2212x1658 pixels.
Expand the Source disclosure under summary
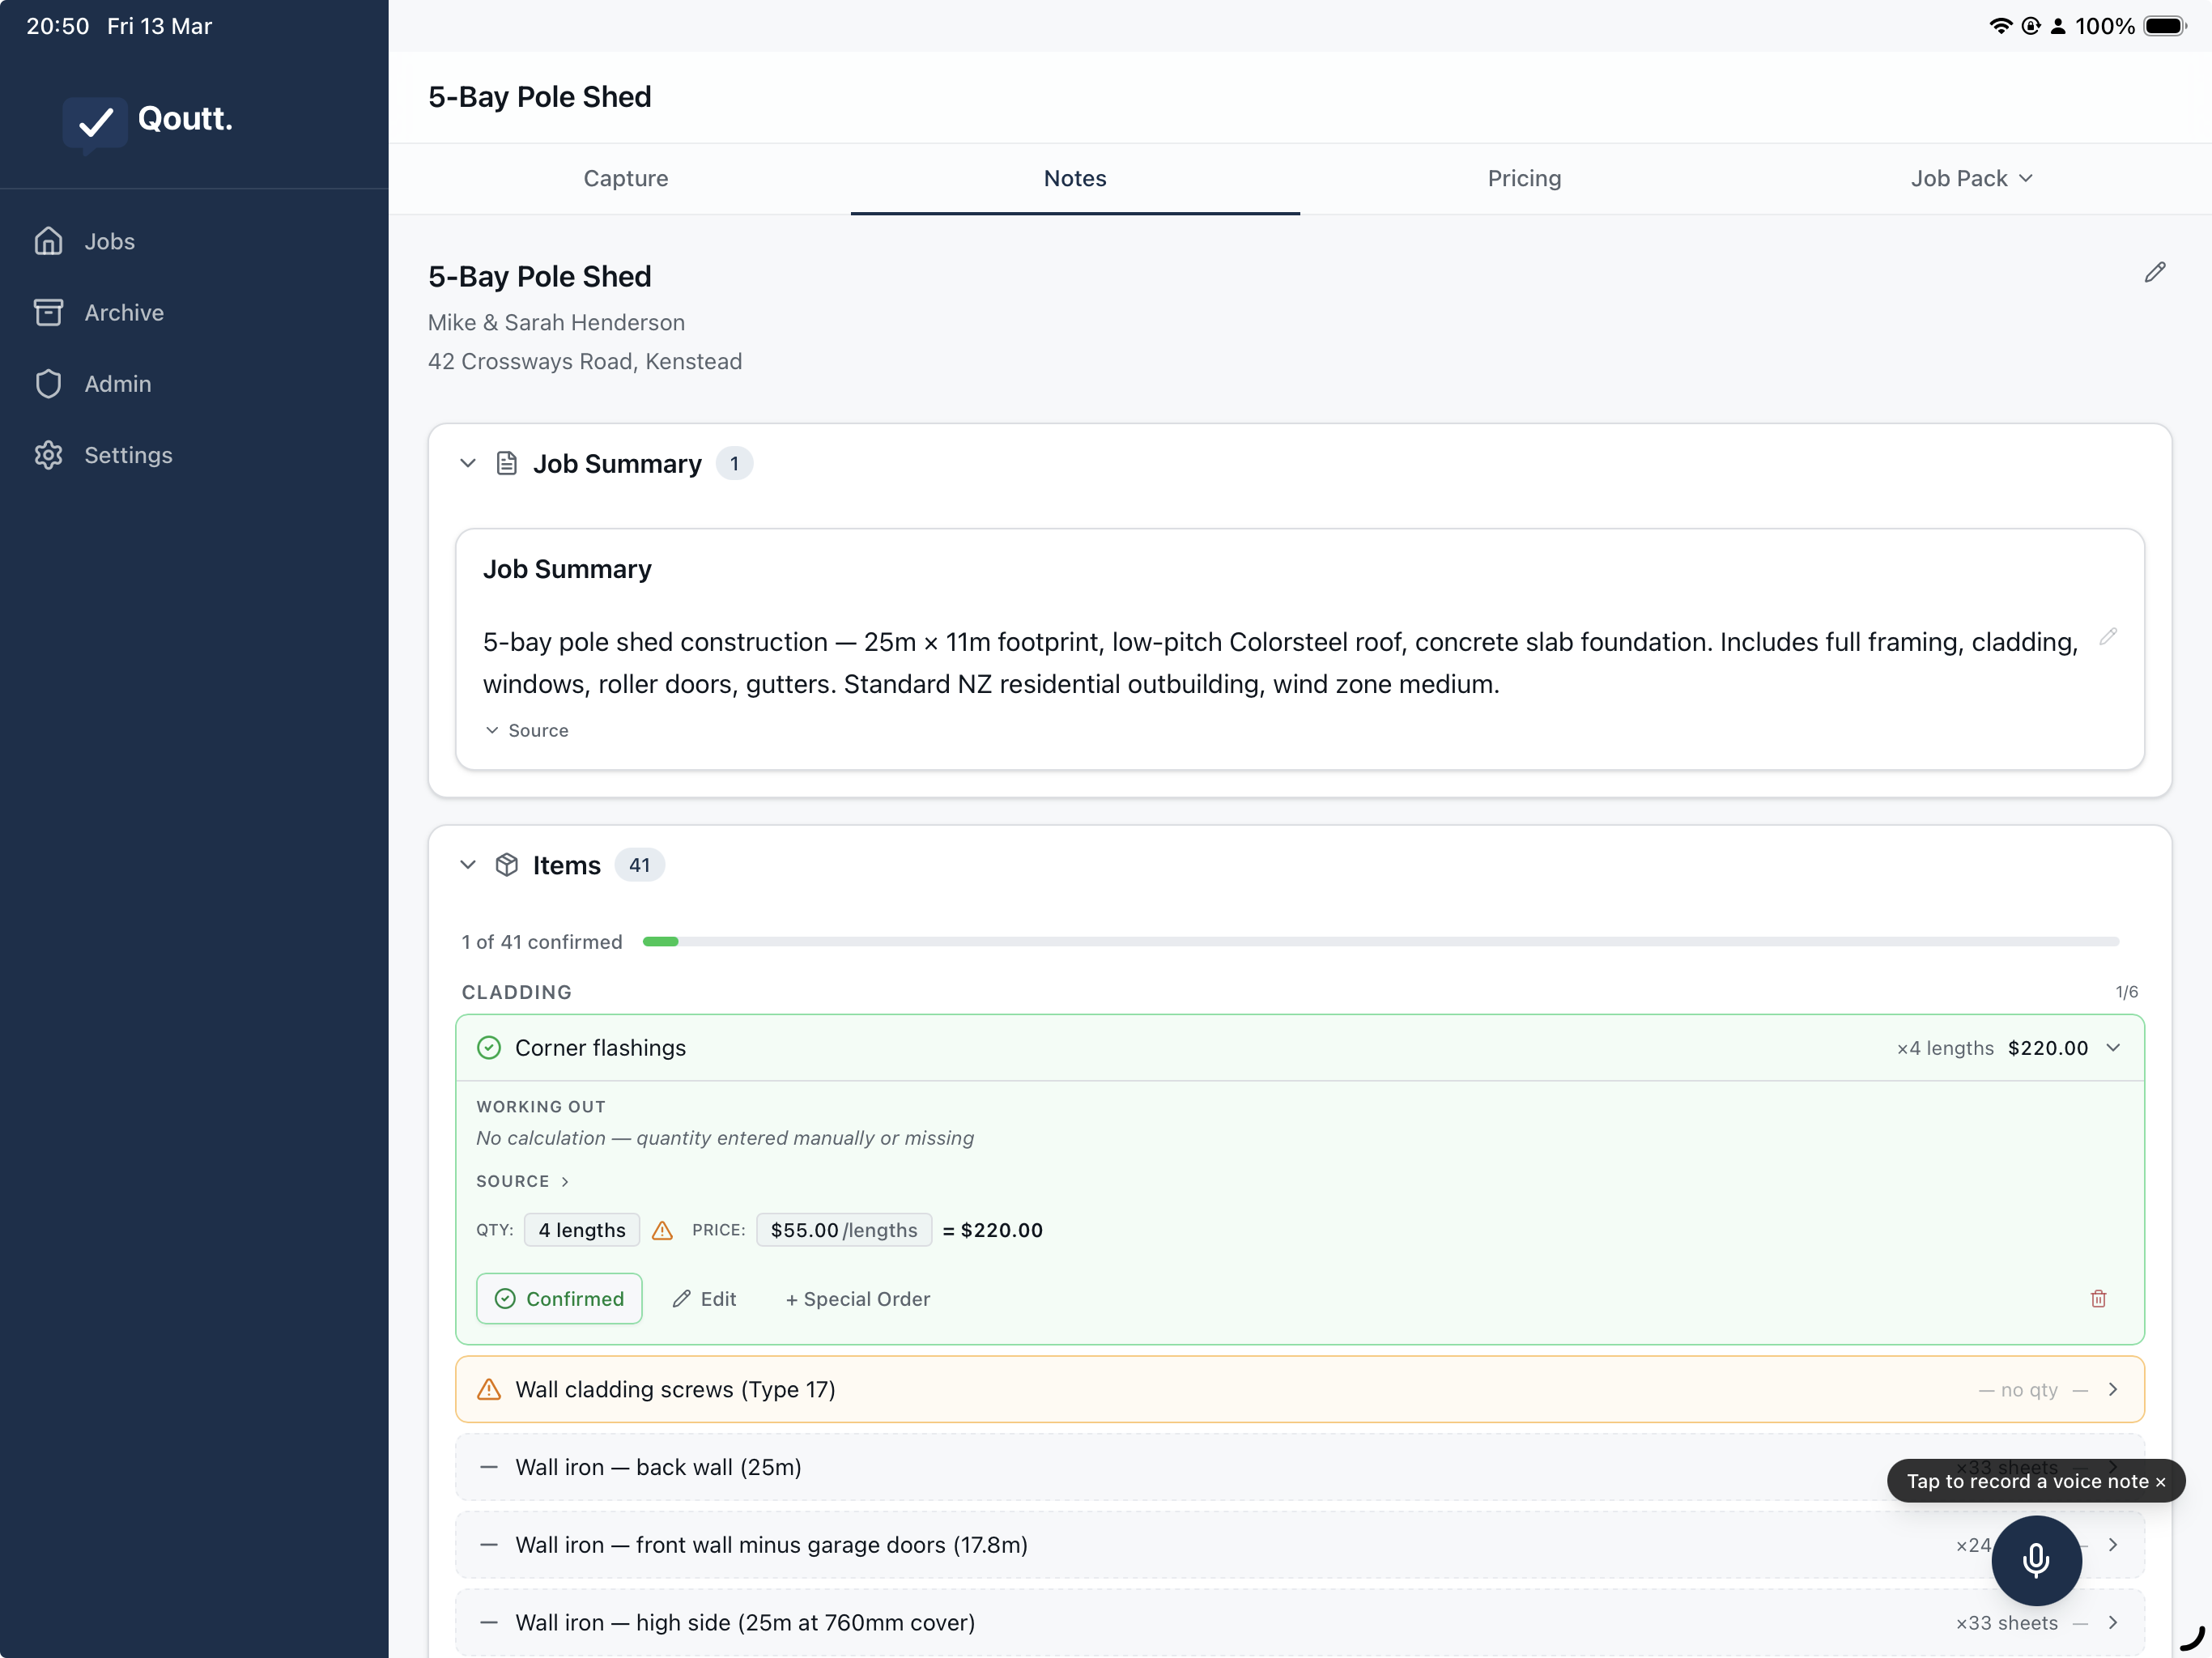(527, 730)
